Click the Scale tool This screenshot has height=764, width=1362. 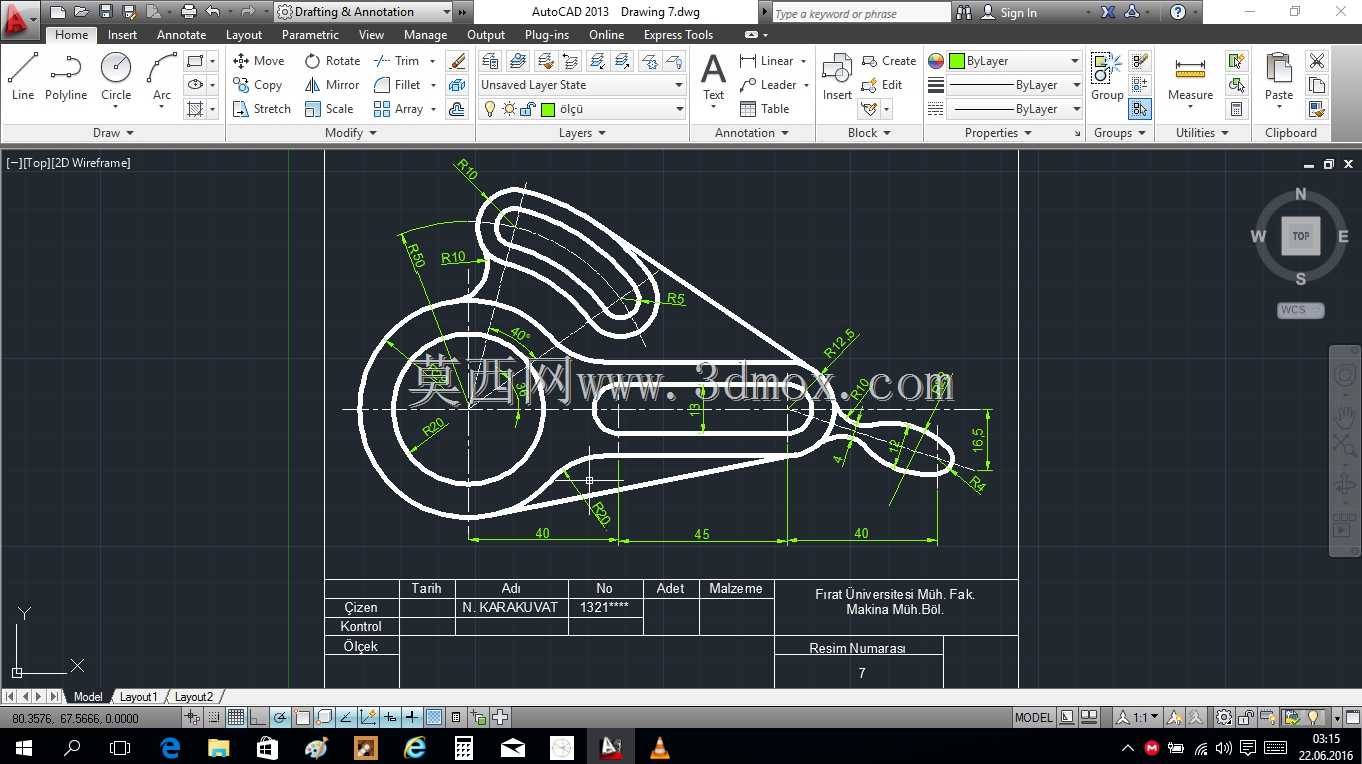329,109
